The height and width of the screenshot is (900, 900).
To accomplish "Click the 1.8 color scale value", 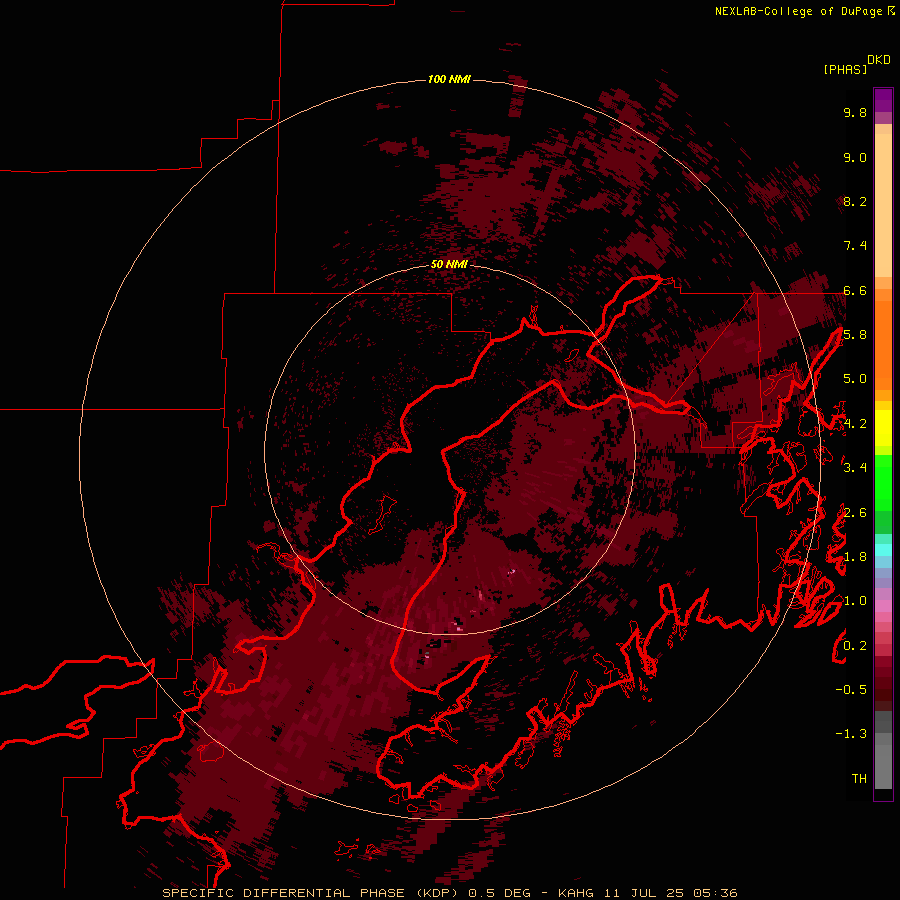I will pyautogui.click(x=855, y=557).
